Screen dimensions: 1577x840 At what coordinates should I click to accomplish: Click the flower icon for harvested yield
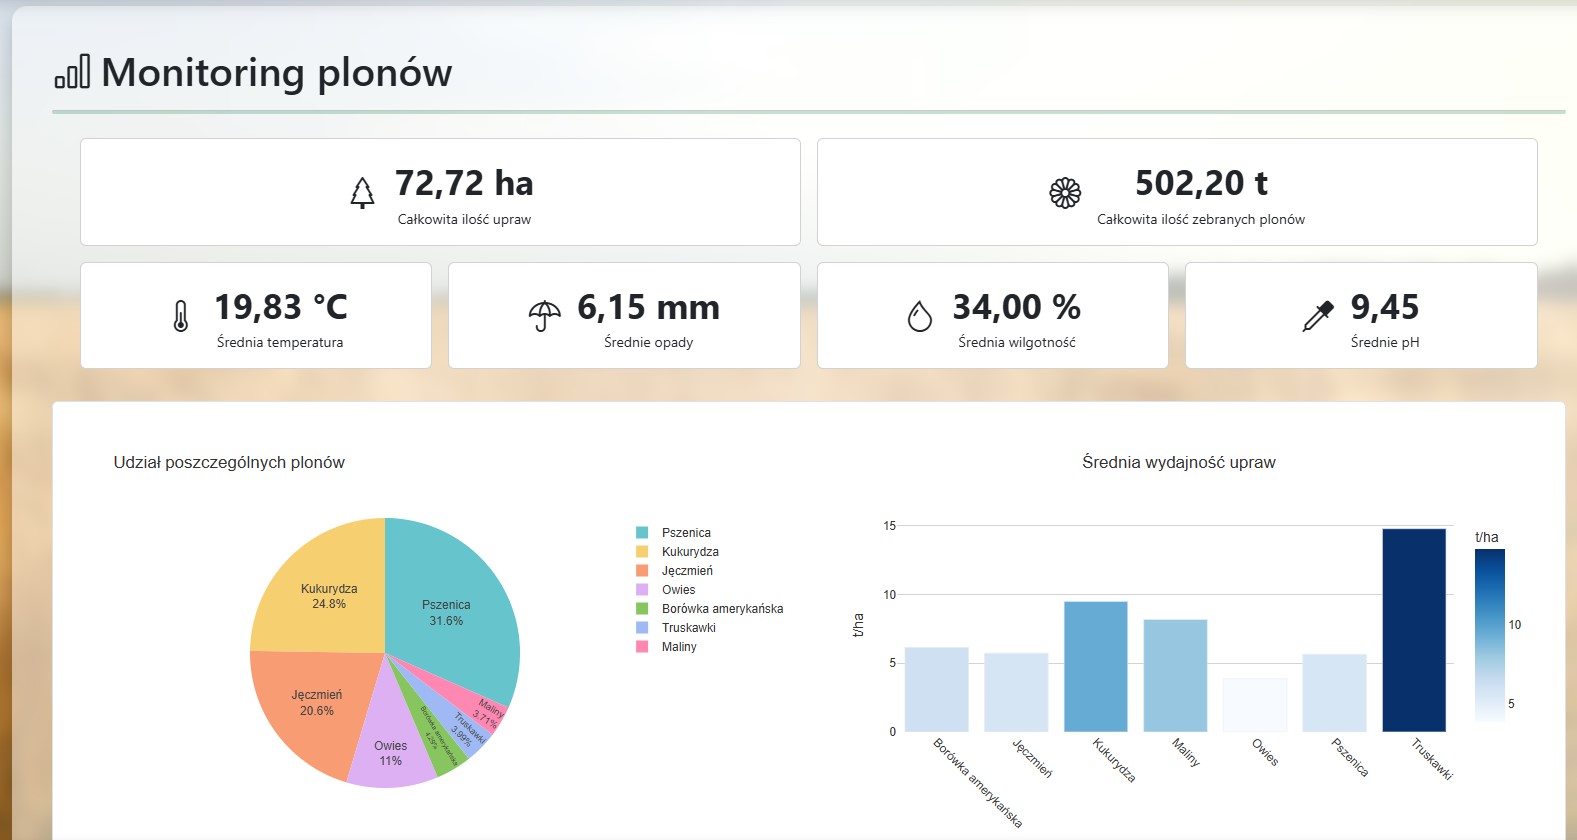tap(1064, 192)
